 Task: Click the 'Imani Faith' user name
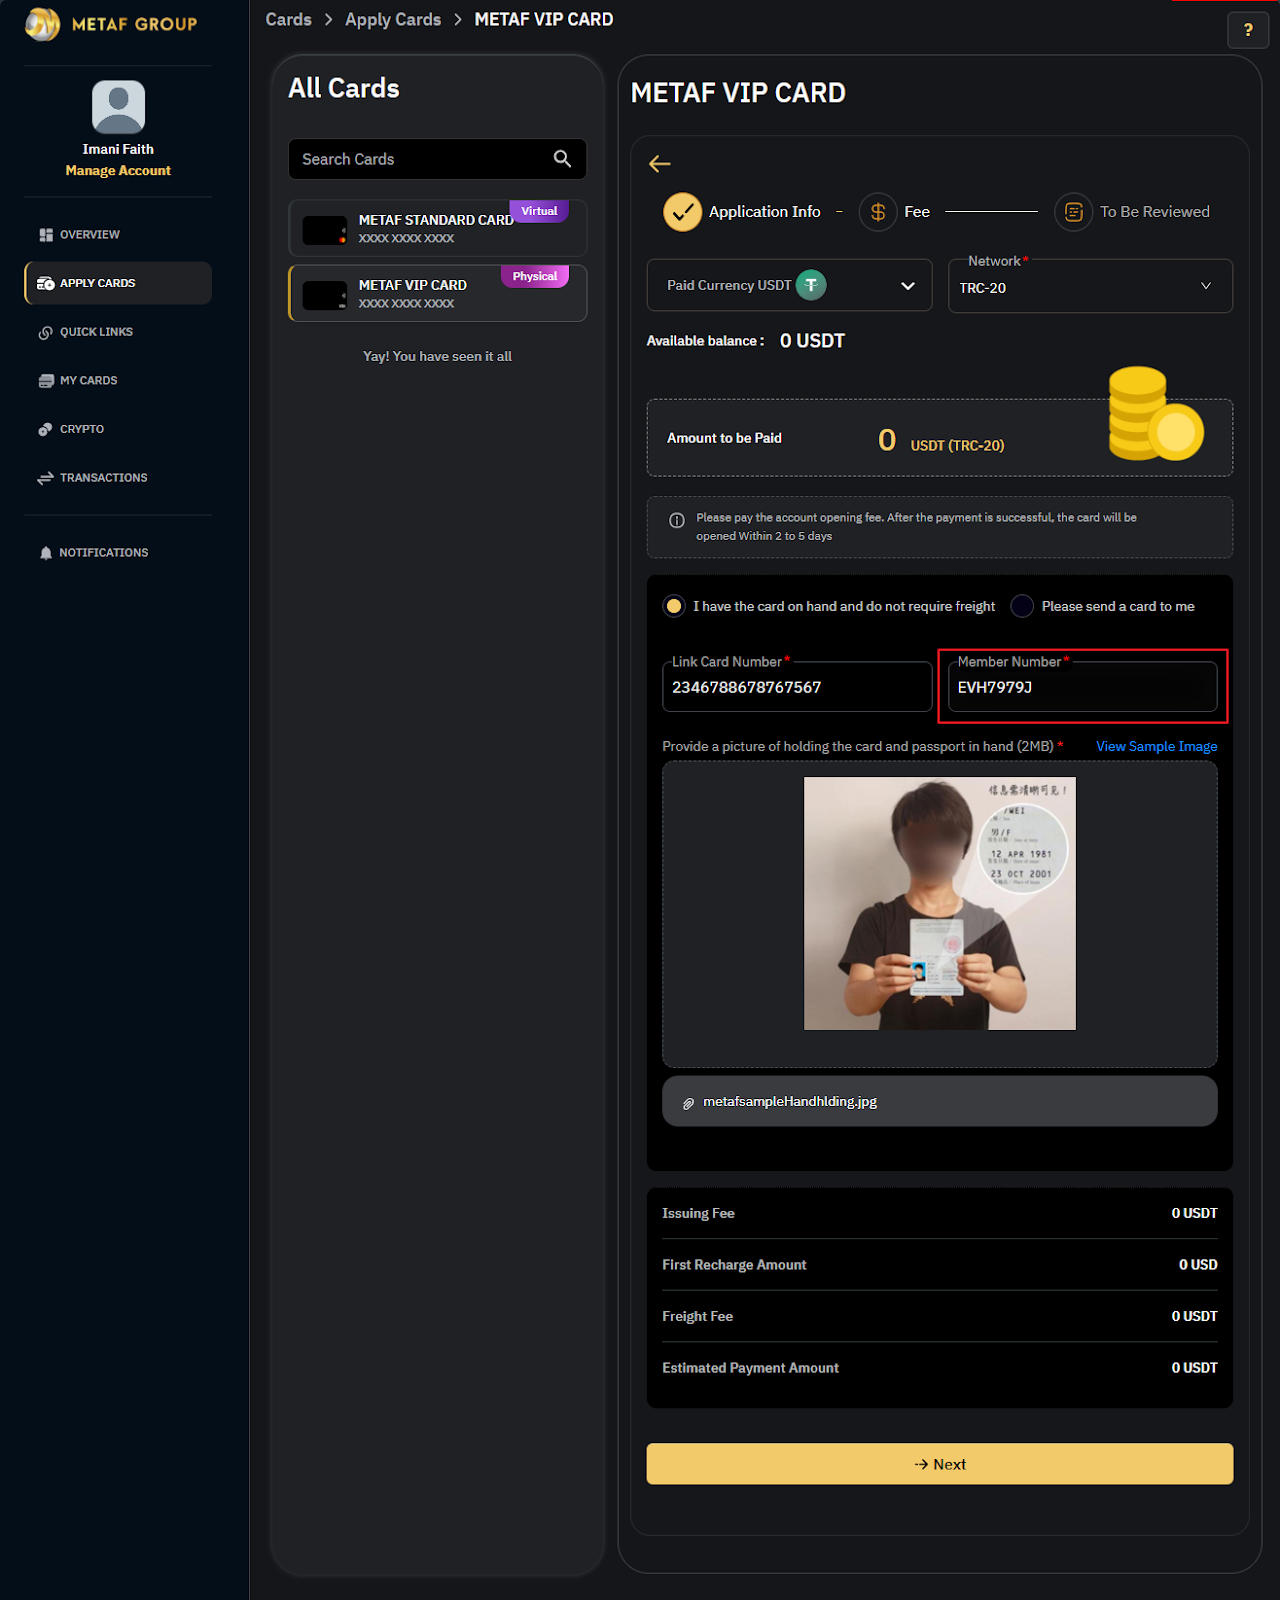(118, 149)
